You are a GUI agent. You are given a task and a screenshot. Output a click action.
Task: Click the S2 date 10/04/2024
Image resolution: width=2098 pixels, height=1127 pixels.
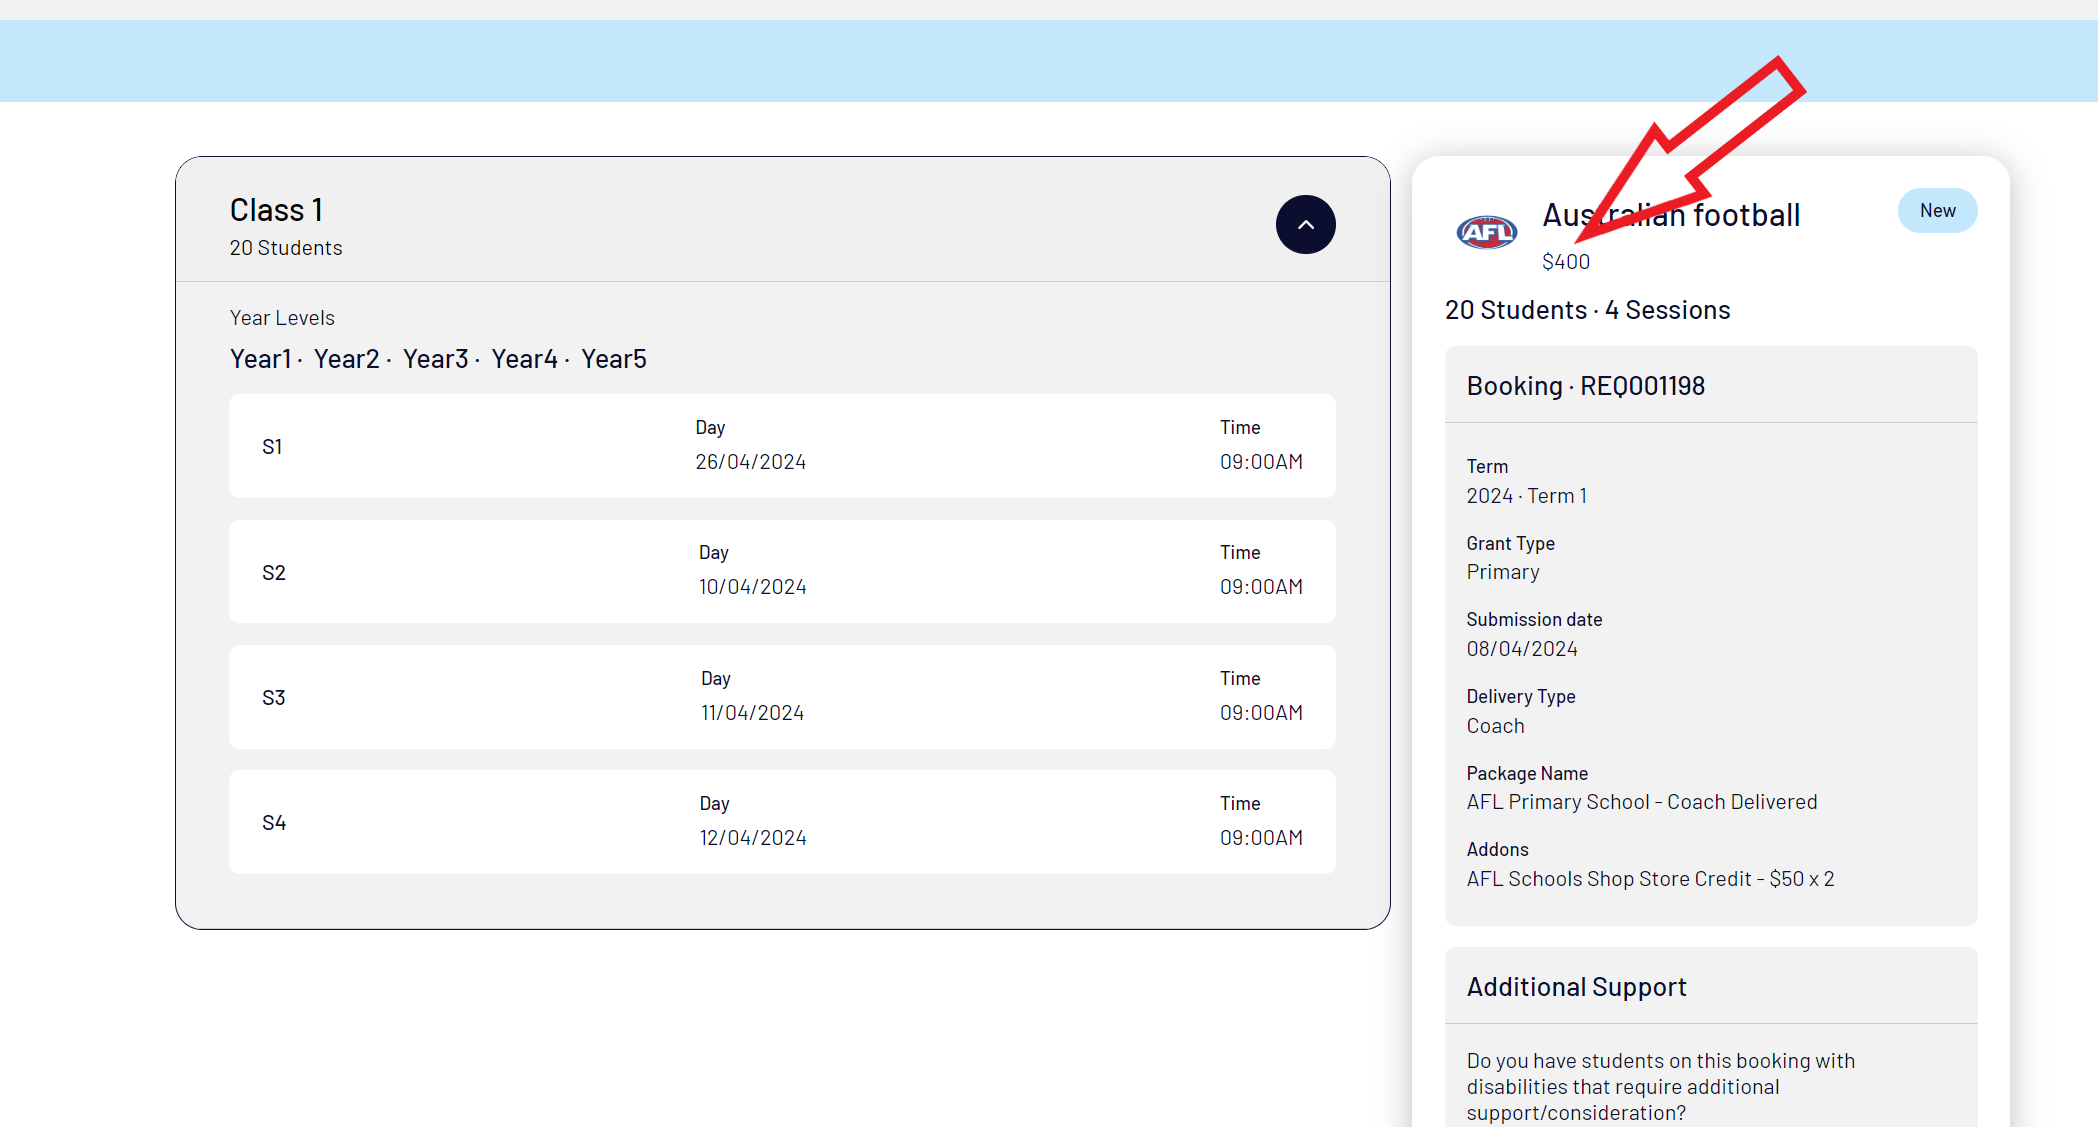pyautogui.click(x=752, y=587)
